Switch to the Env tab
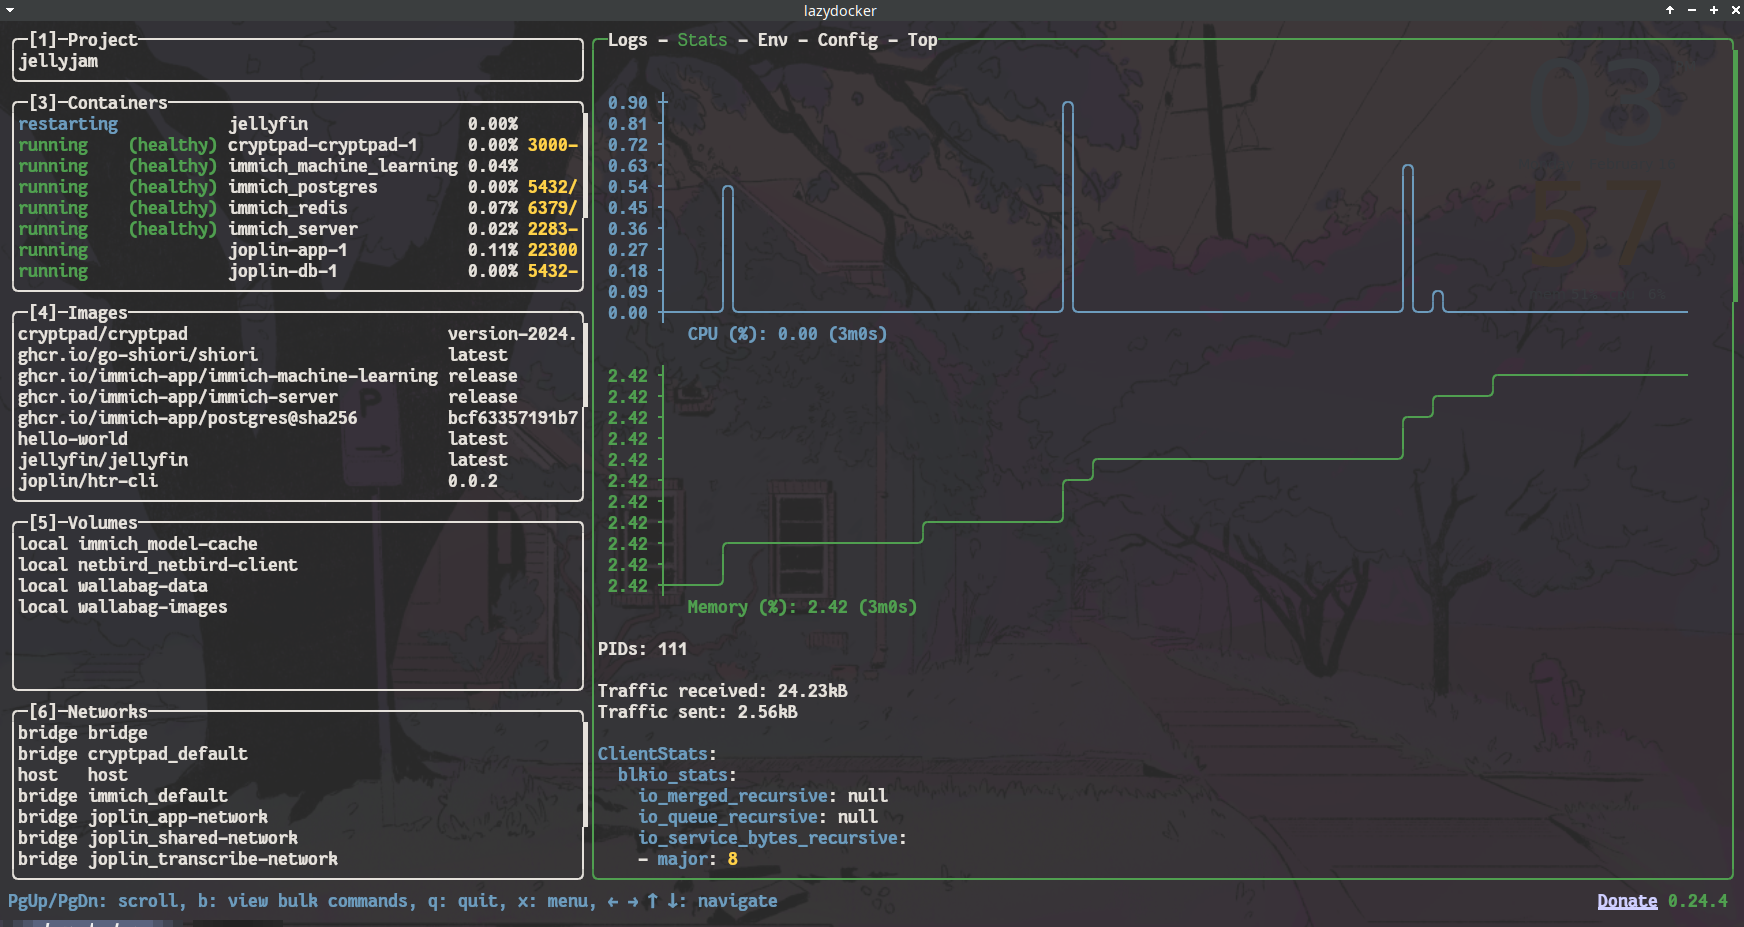Screen dimensions: 1744x927 click(x=772, y=40)
